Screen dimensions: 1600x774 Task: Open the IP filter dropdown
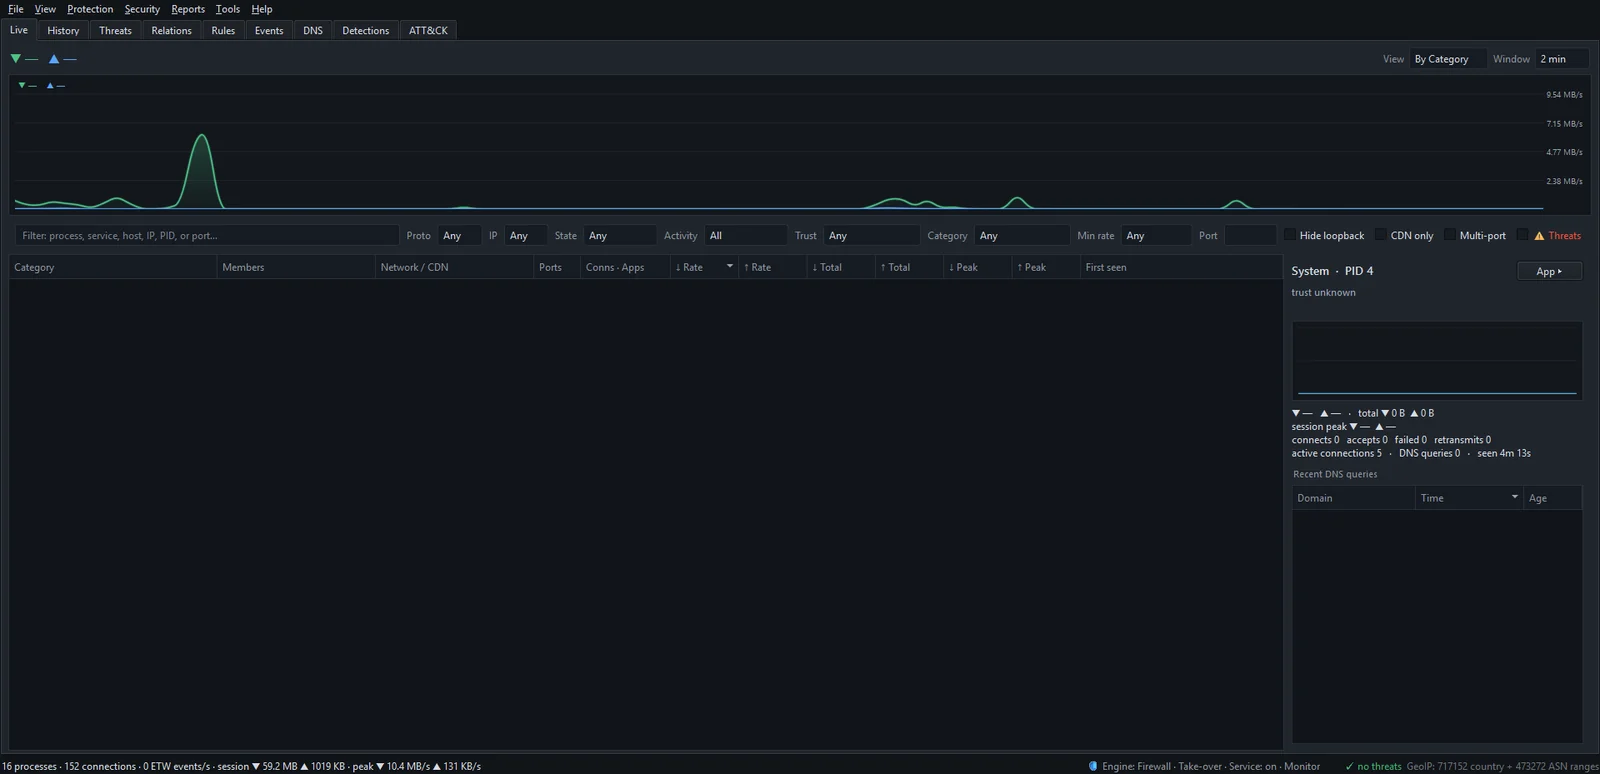[x=525, y=236]
